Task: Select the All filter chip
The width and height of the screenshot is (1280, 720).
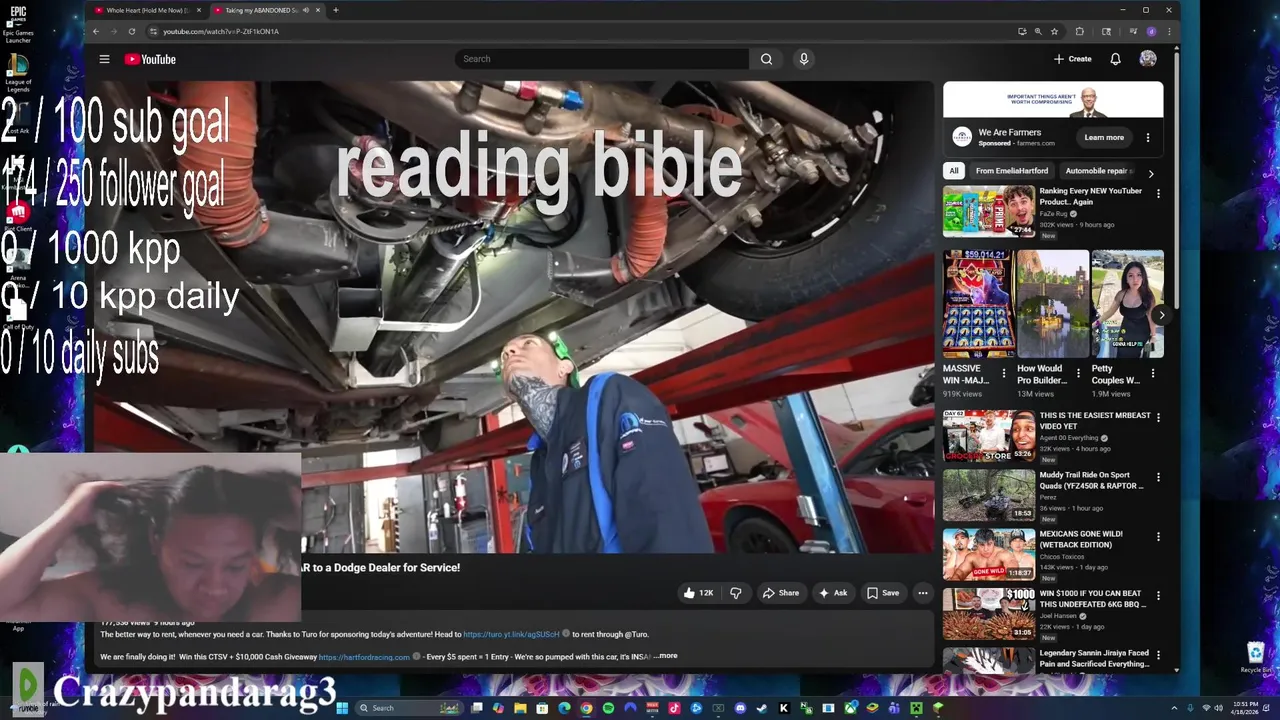Action: (954, 171)
